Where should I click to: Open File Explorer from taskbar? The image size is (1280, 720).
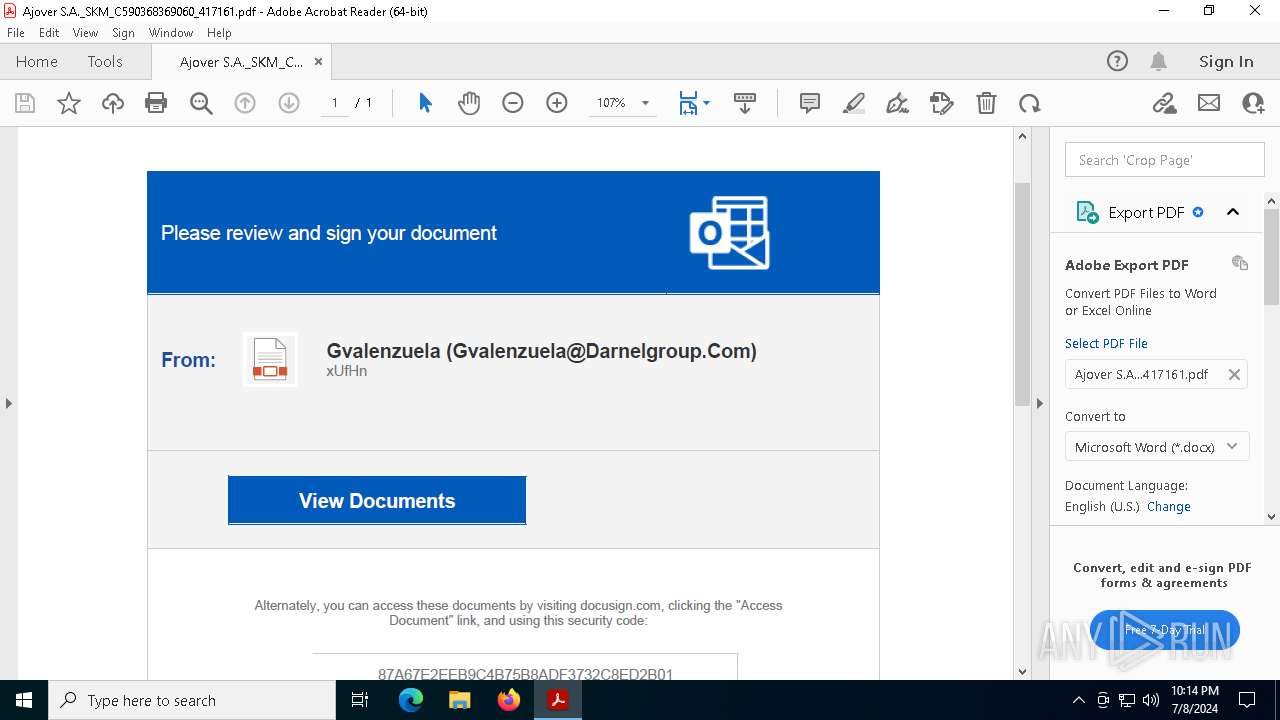click(x=459, y=700)
